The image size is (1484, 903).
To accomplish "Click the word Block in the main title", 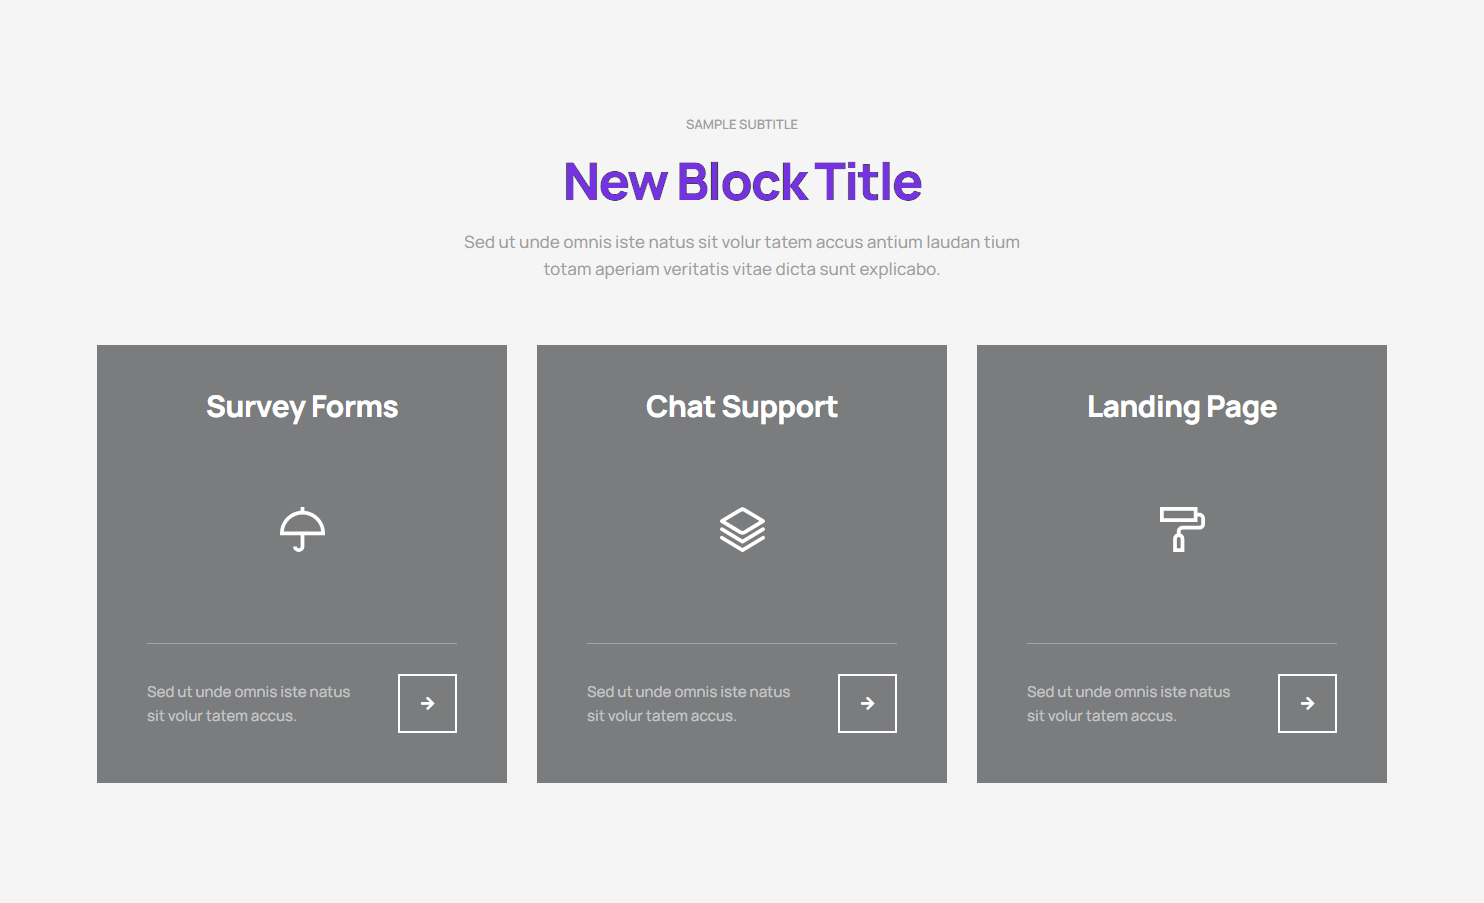I will [742, 182].
